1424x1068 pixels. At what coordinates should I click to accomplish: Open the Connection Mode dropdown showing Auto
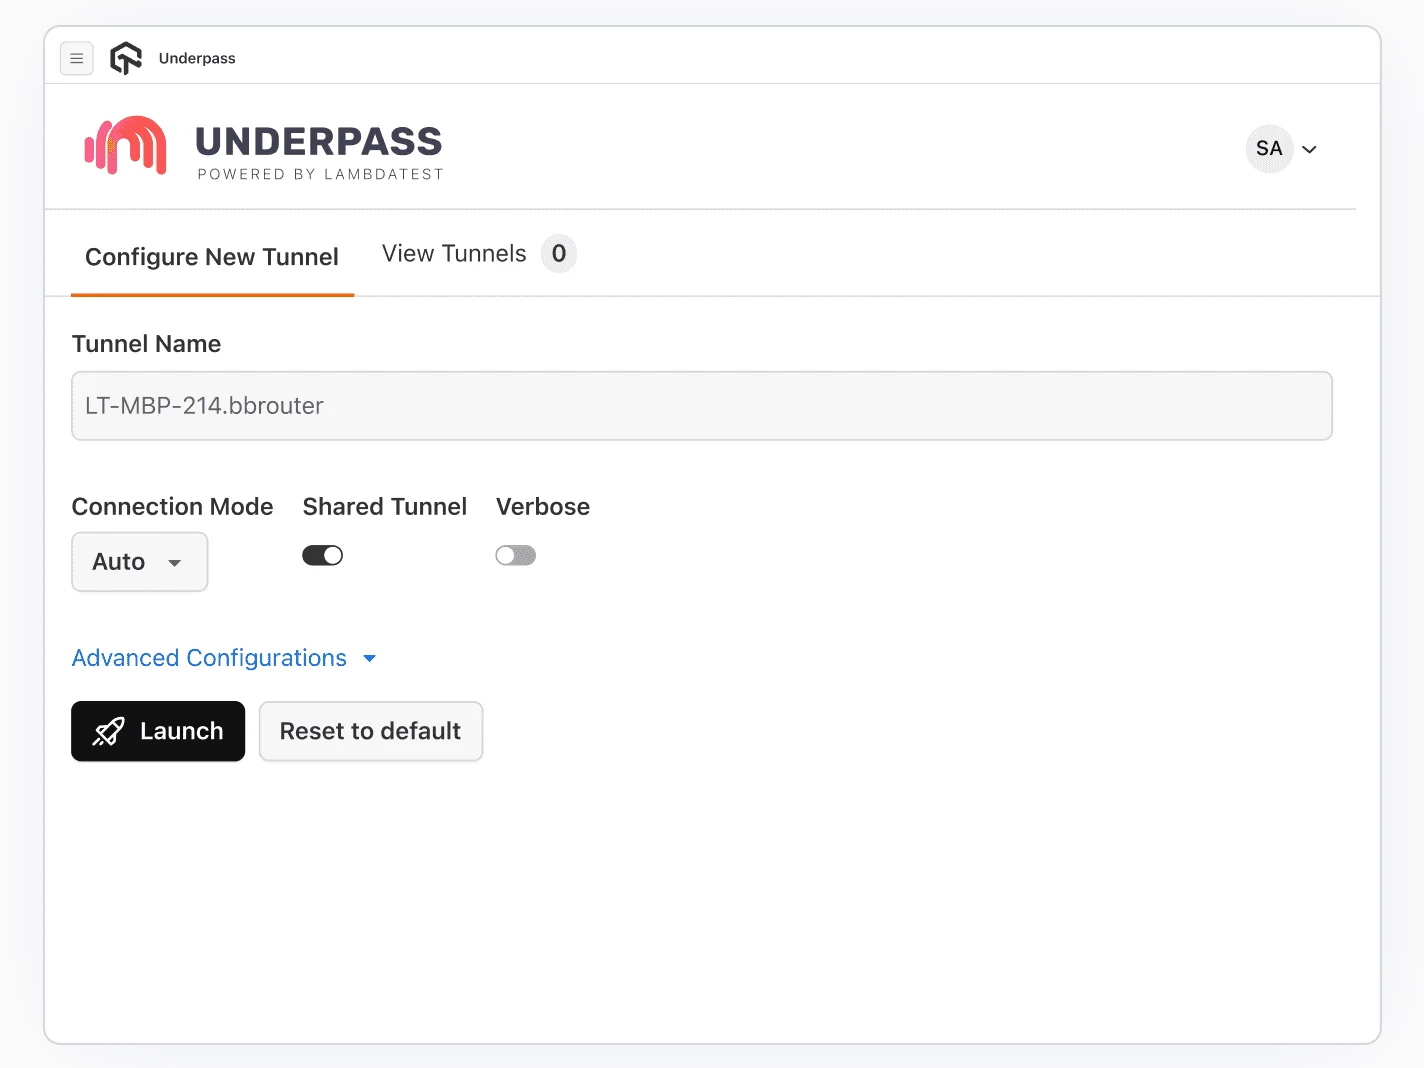(x=139, y=561)
